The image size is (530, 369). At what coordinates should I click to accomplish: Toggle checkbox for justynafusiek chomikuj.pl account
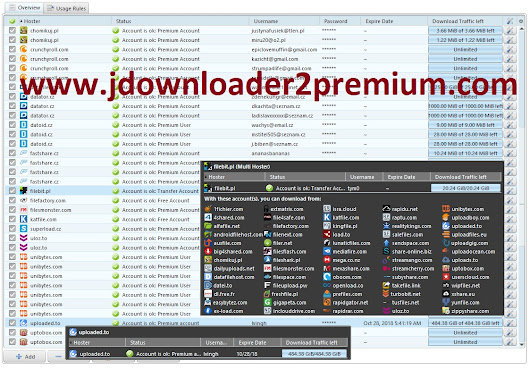[13, 31]
